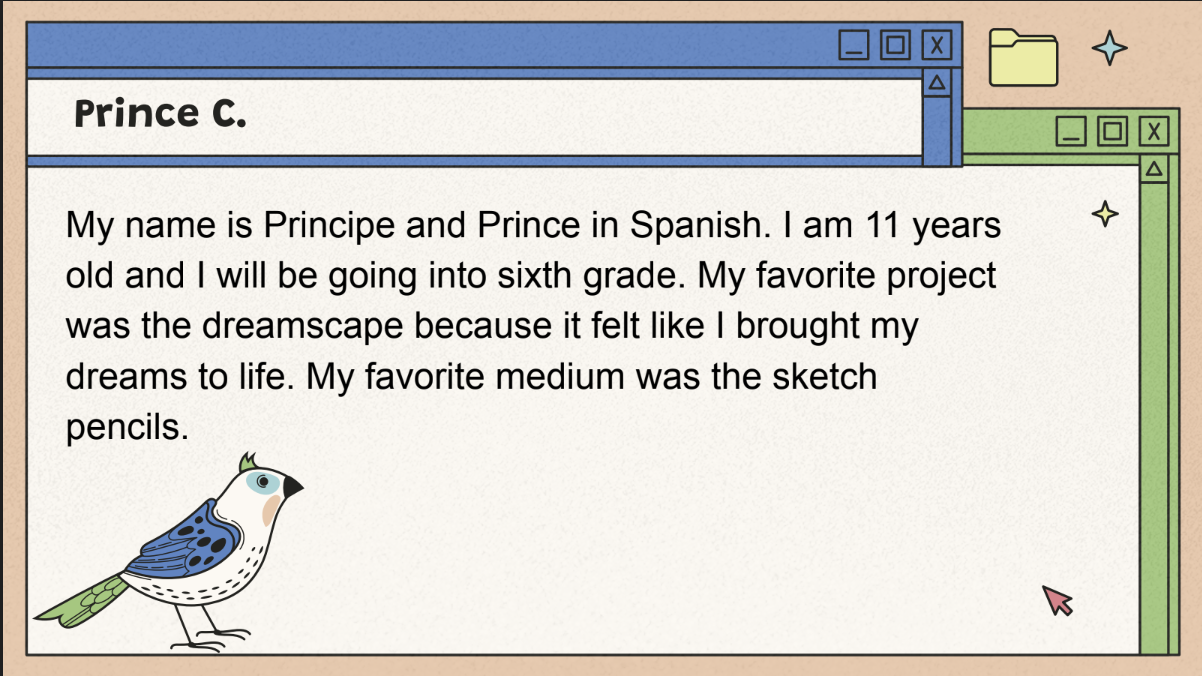
Task: Click the blue window scroll-up arrow
Action: point(937,83)
